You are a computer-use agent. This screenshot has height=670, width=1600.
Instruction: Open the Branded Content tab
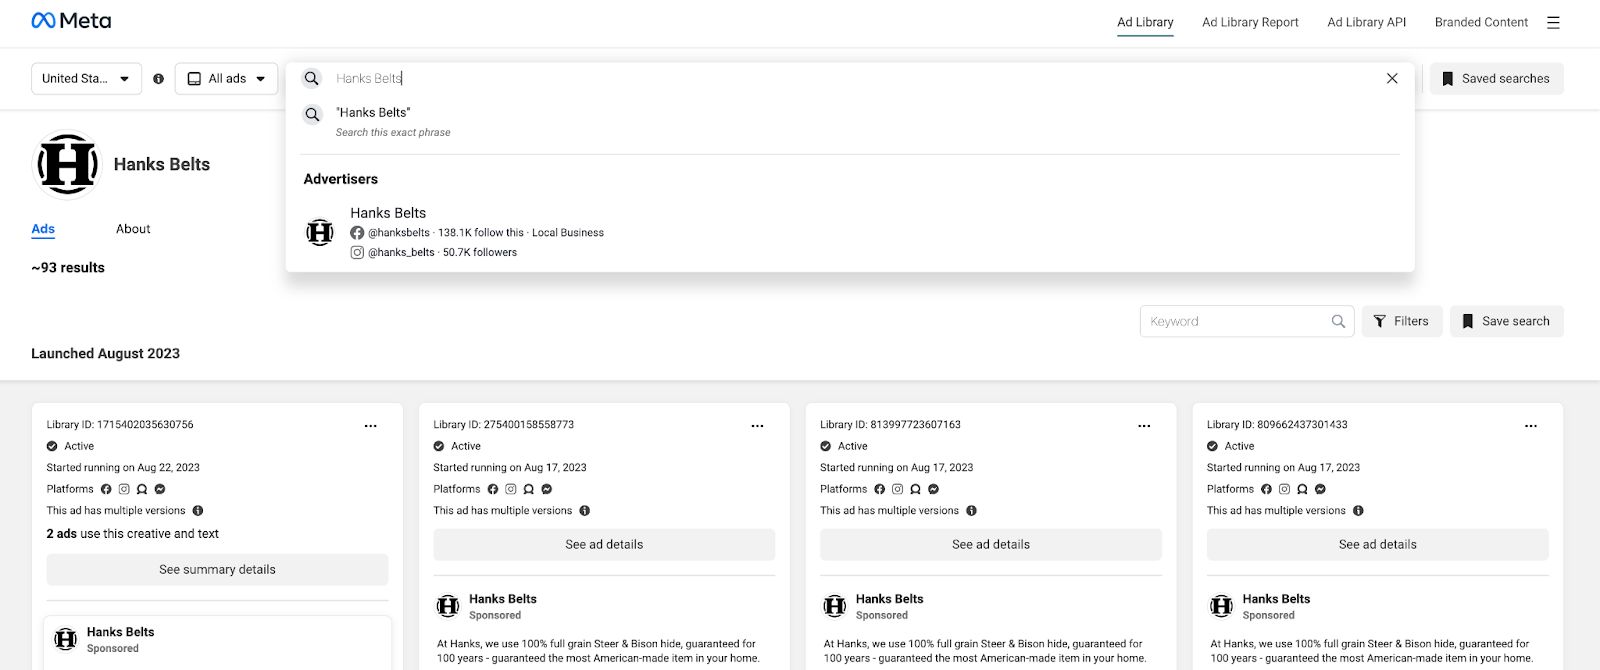1481,22
